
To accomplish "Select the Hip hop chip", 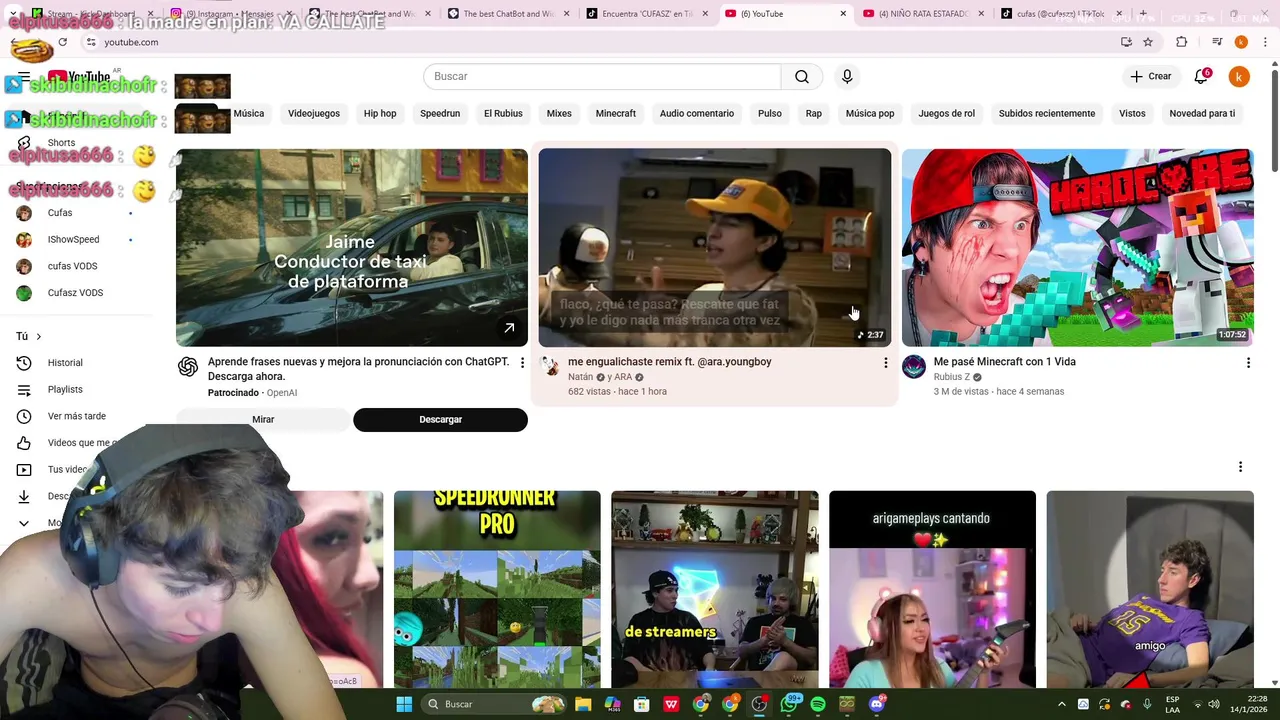I will click(x=380, y=114).
